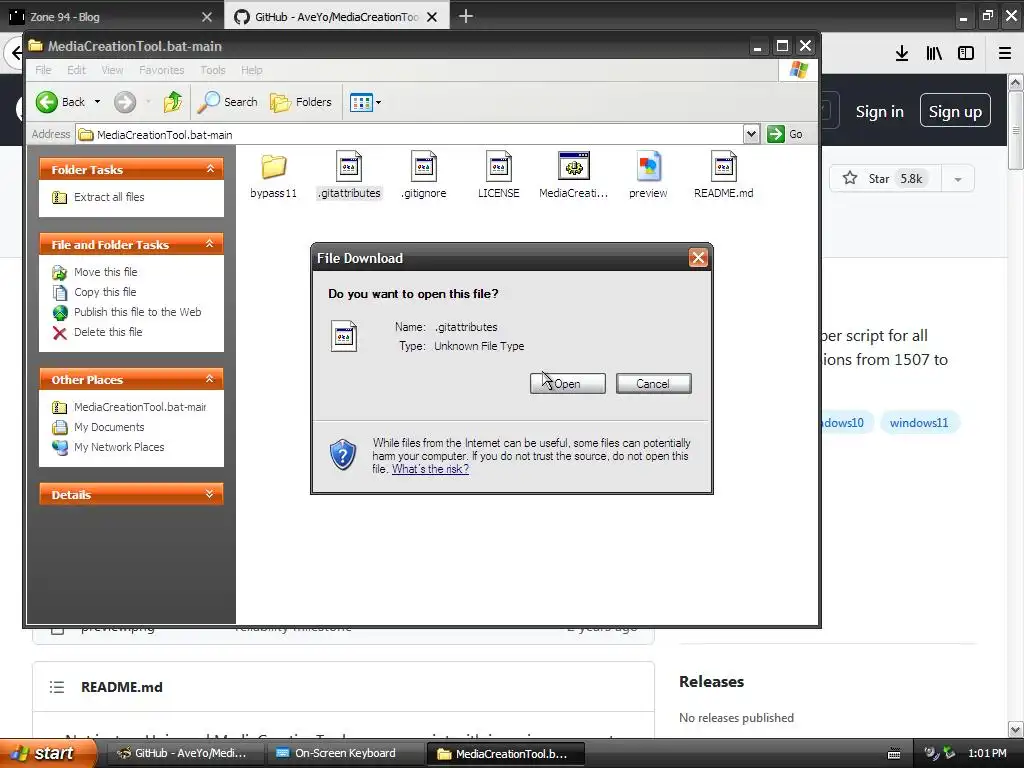Image resolution: width=1024 pixels, height=768 pixels.
Task: Select the .gitattributes file icon
Action: [x=349, y=167]
